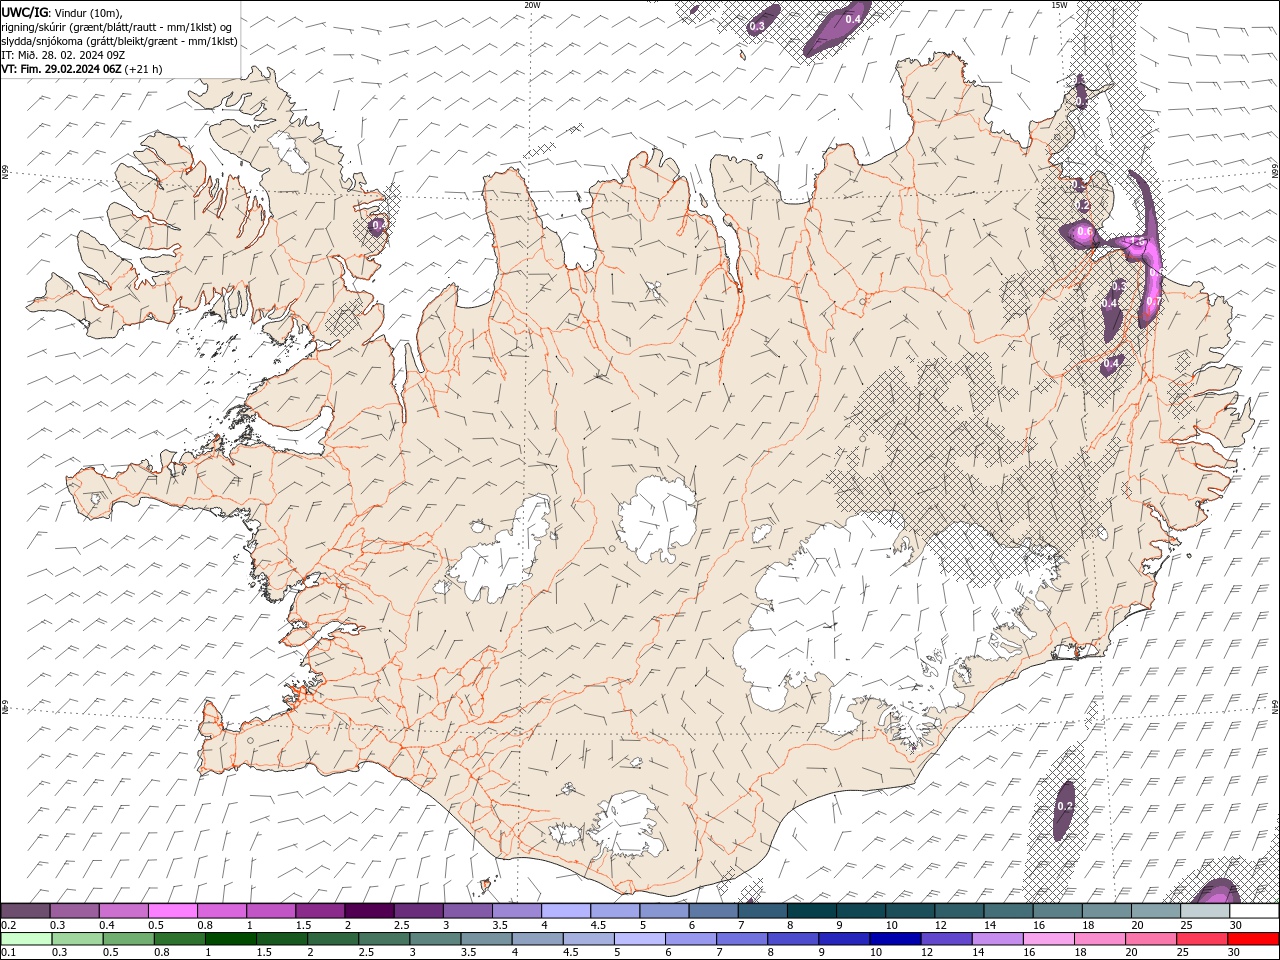Select the bright pink 0.5 swatch in upper legend
The height and width of the screenshot is (960, 1280).
(172, 911)
